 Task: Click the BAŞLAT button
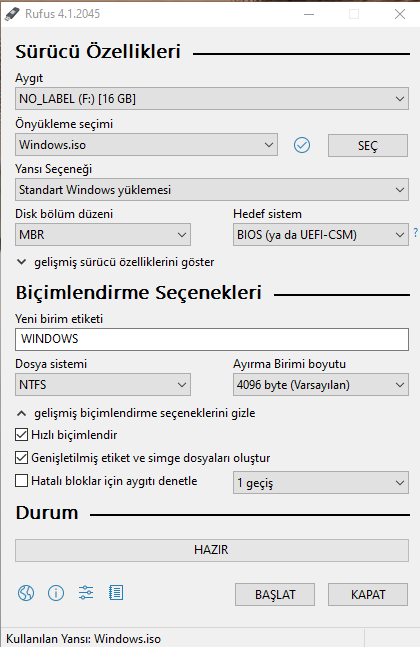pos(275,594)
